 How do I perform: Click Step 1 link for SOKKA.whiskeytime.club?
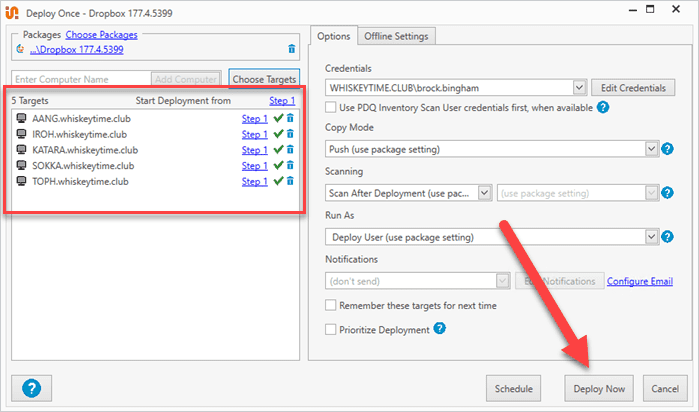[x=255, y=165]
